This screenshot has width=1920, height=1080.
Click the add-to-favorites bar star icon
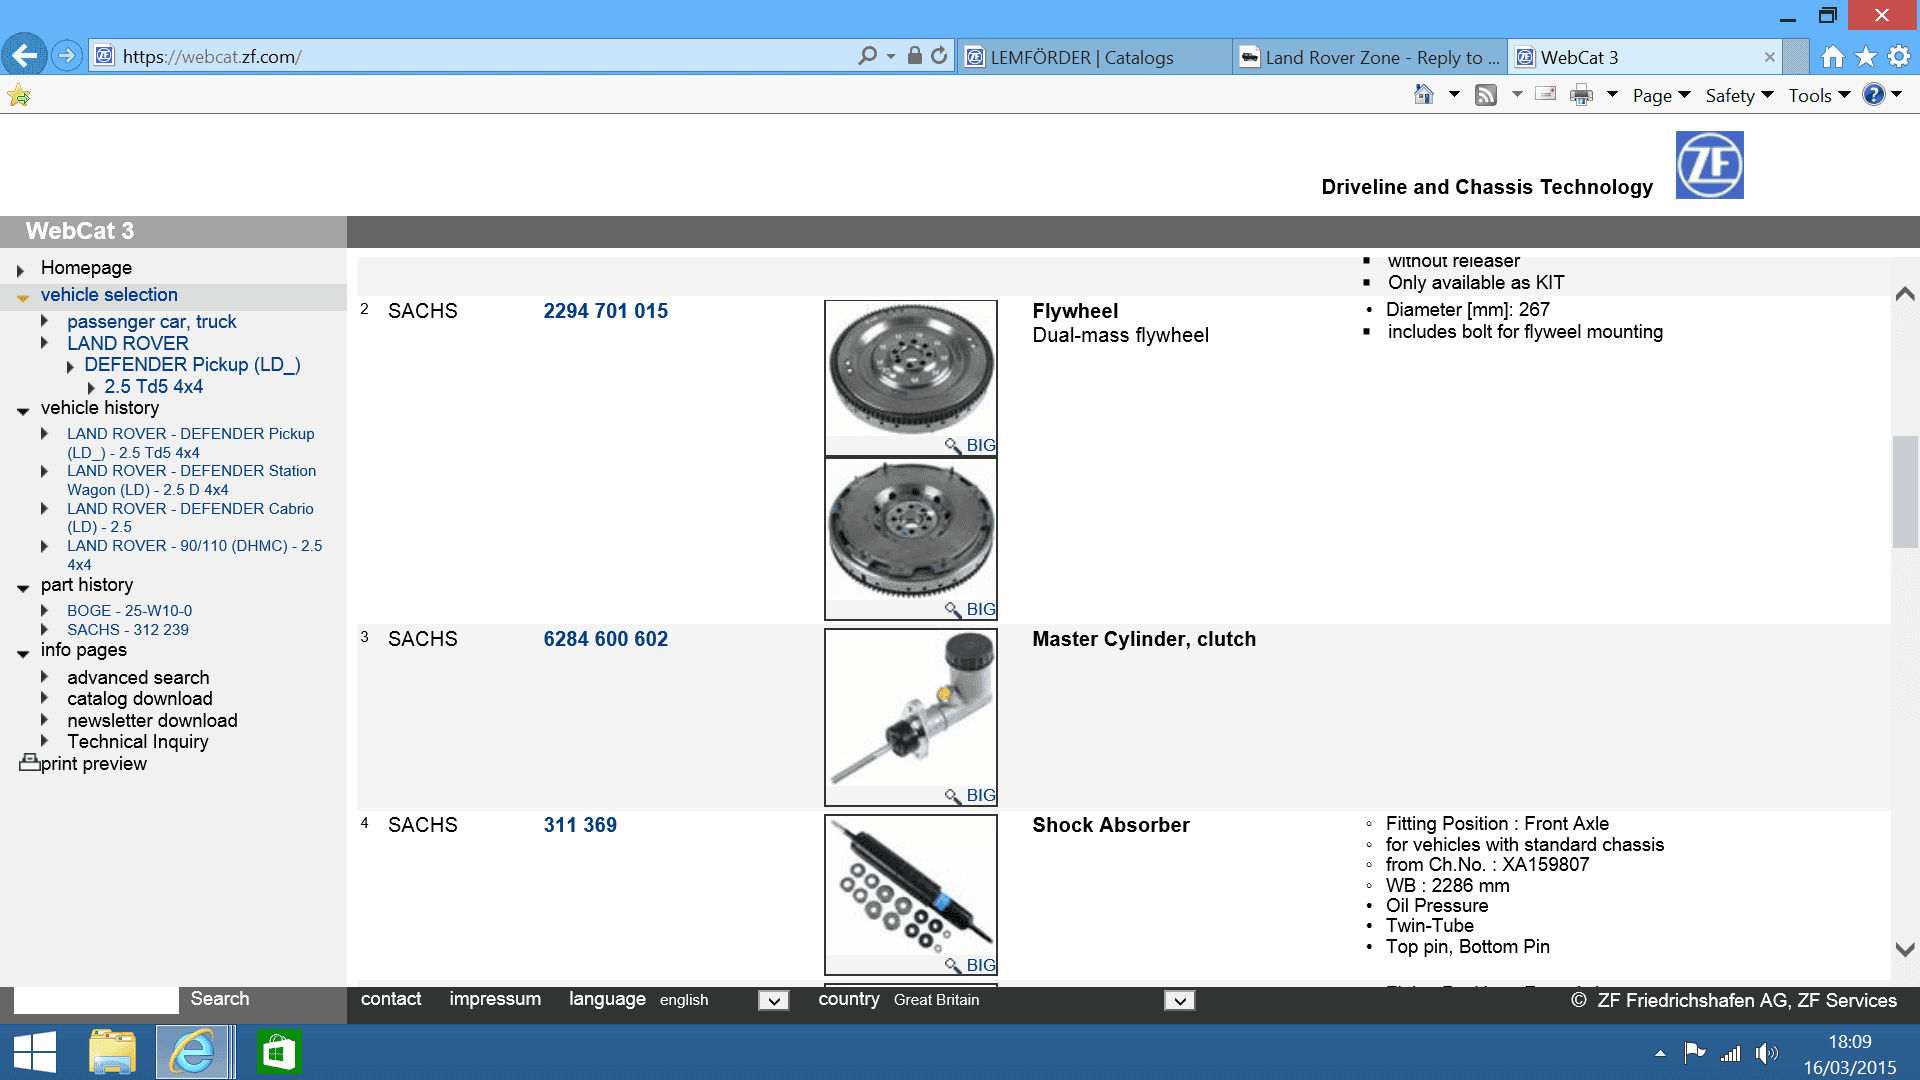click(19, 95)
